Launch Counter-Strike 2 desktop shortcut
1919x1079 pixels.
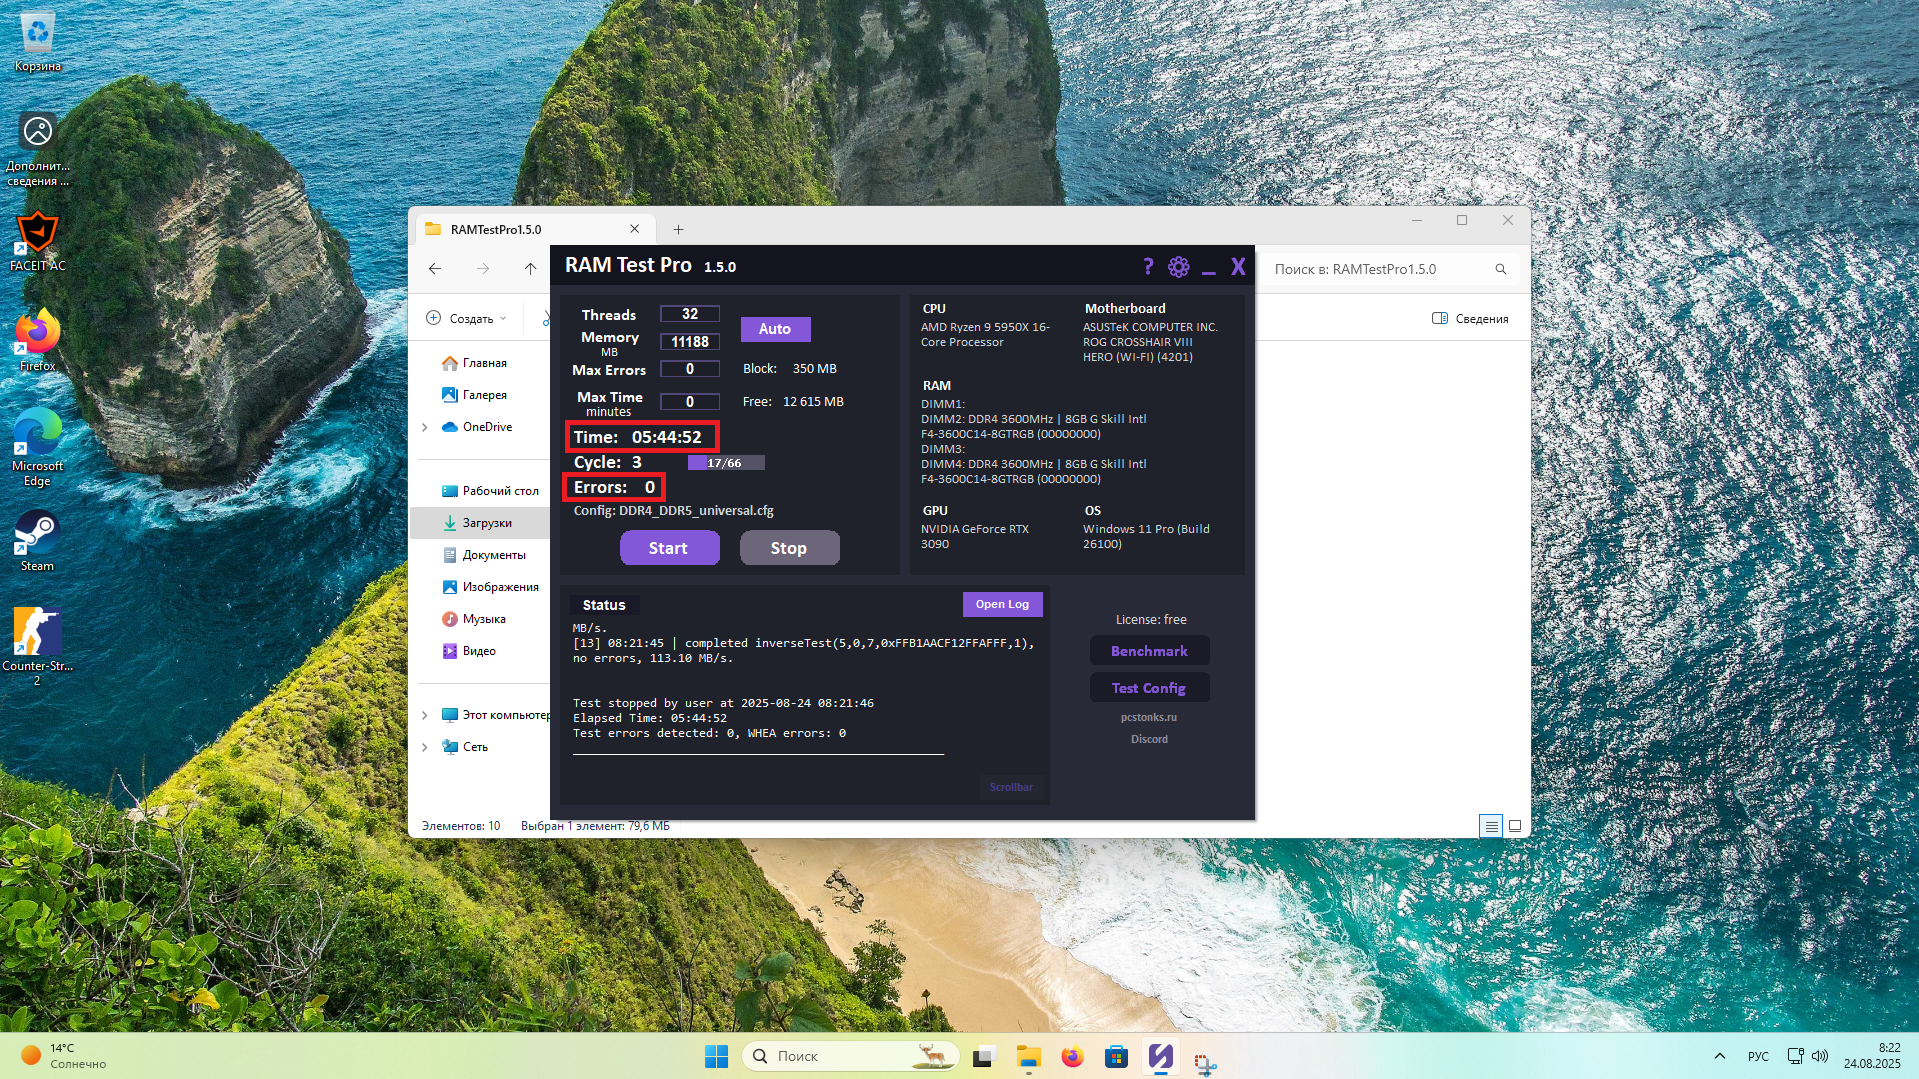click(38, 646)
